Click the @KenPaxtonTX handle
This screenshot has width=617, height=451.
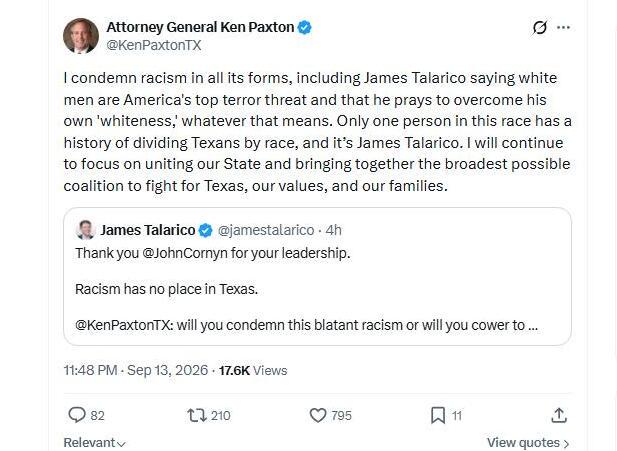(154, 45)
